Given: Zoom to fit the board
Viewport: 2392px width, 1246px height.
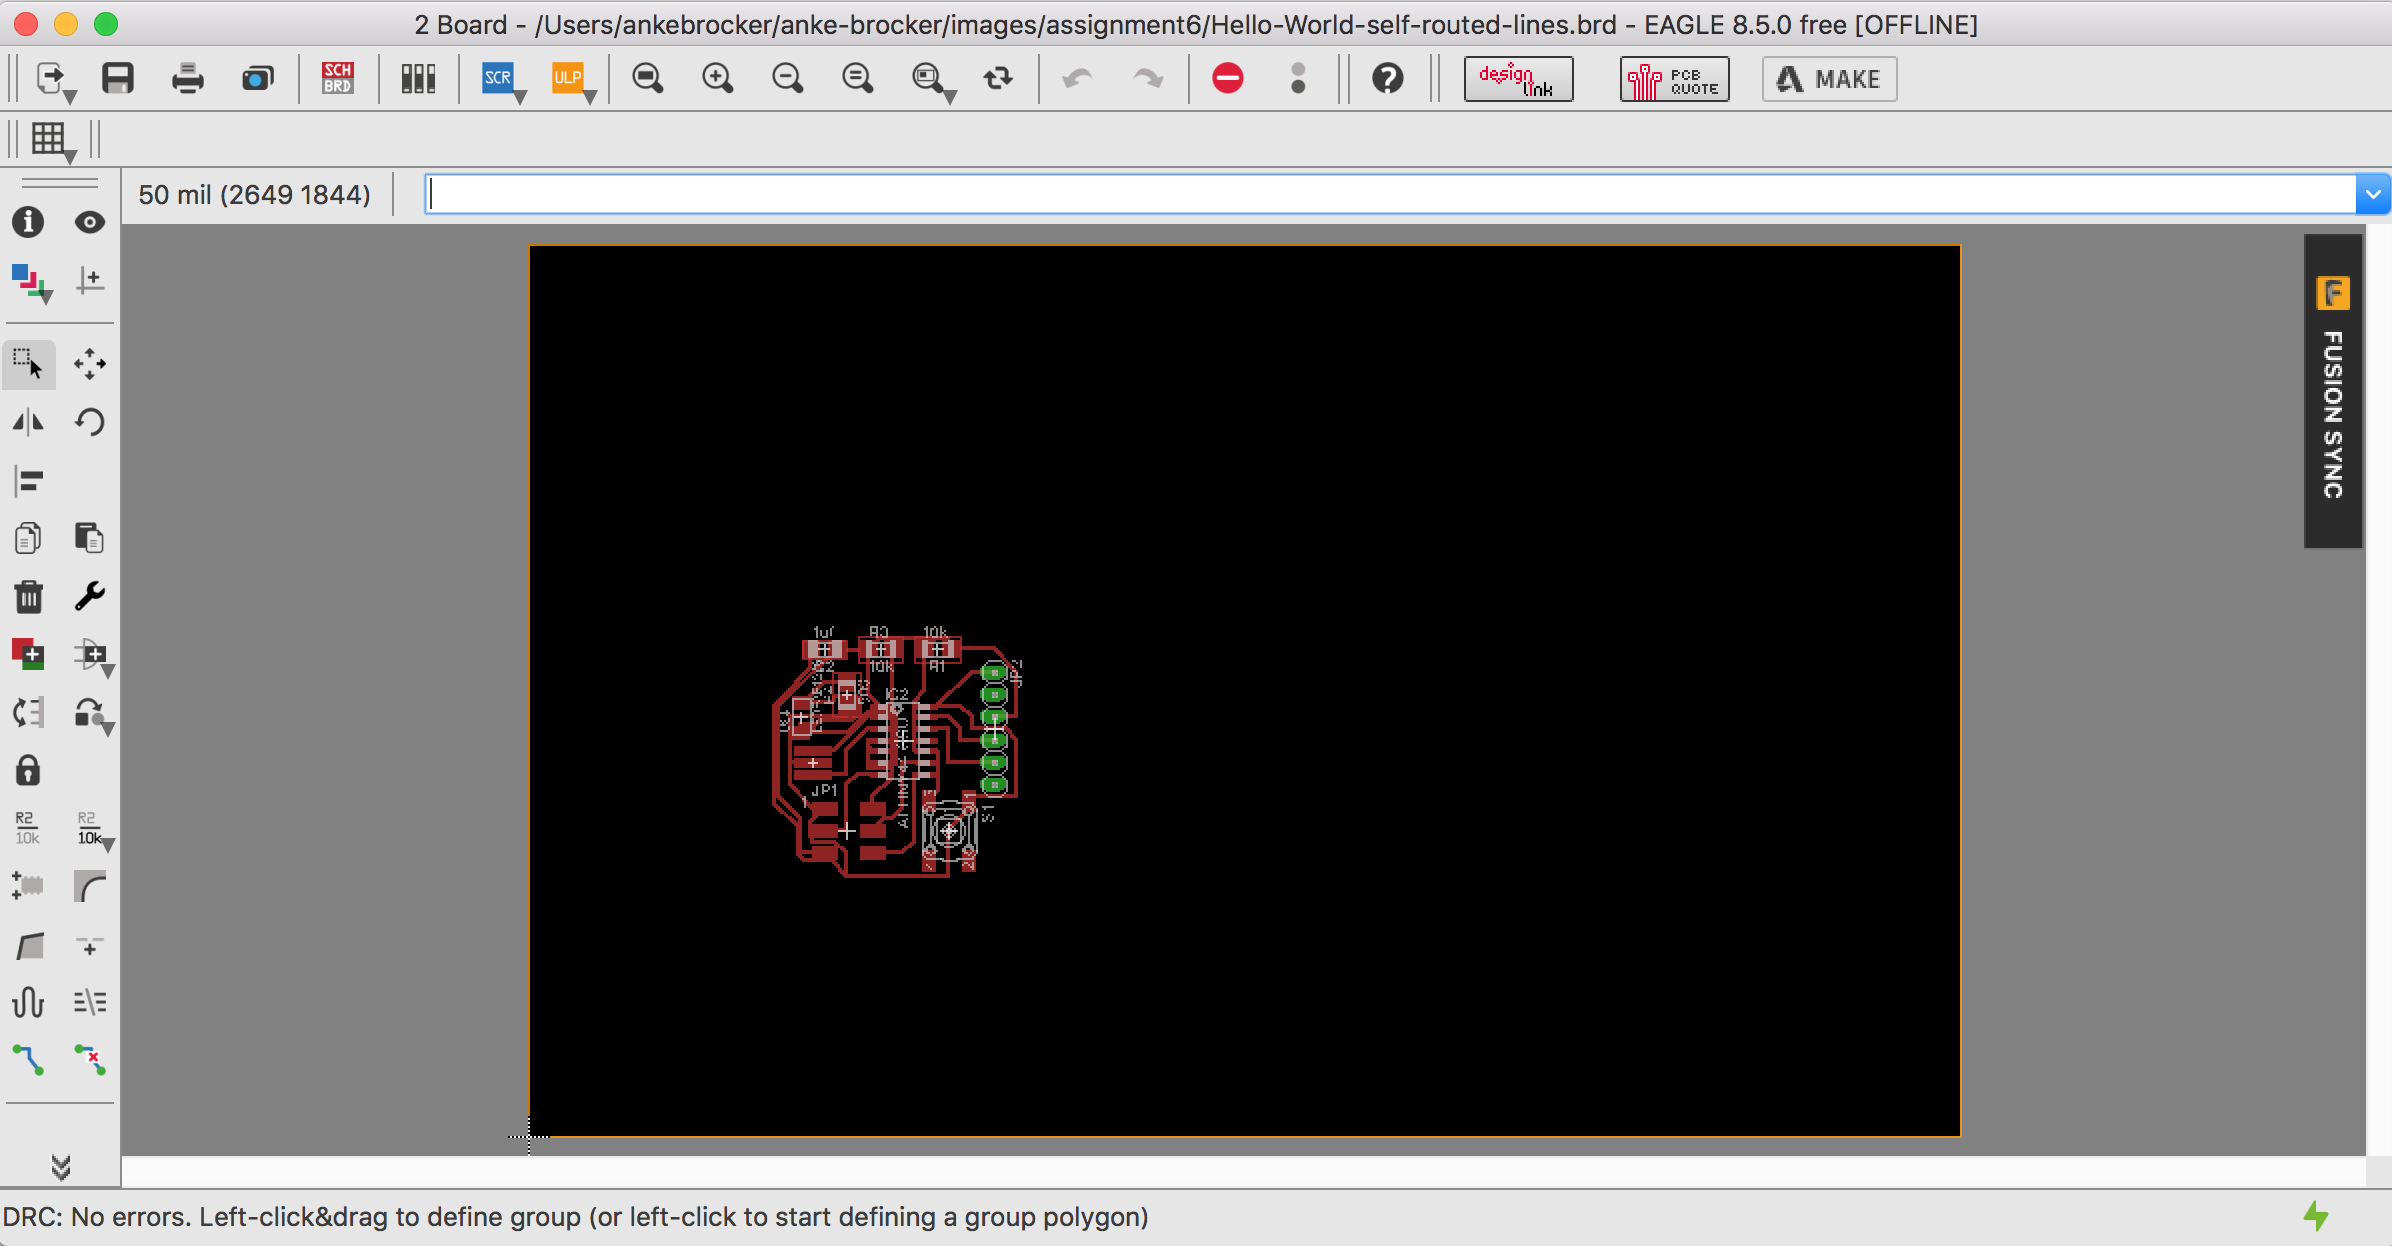Looking at the screenshot, I should [648, 78].
